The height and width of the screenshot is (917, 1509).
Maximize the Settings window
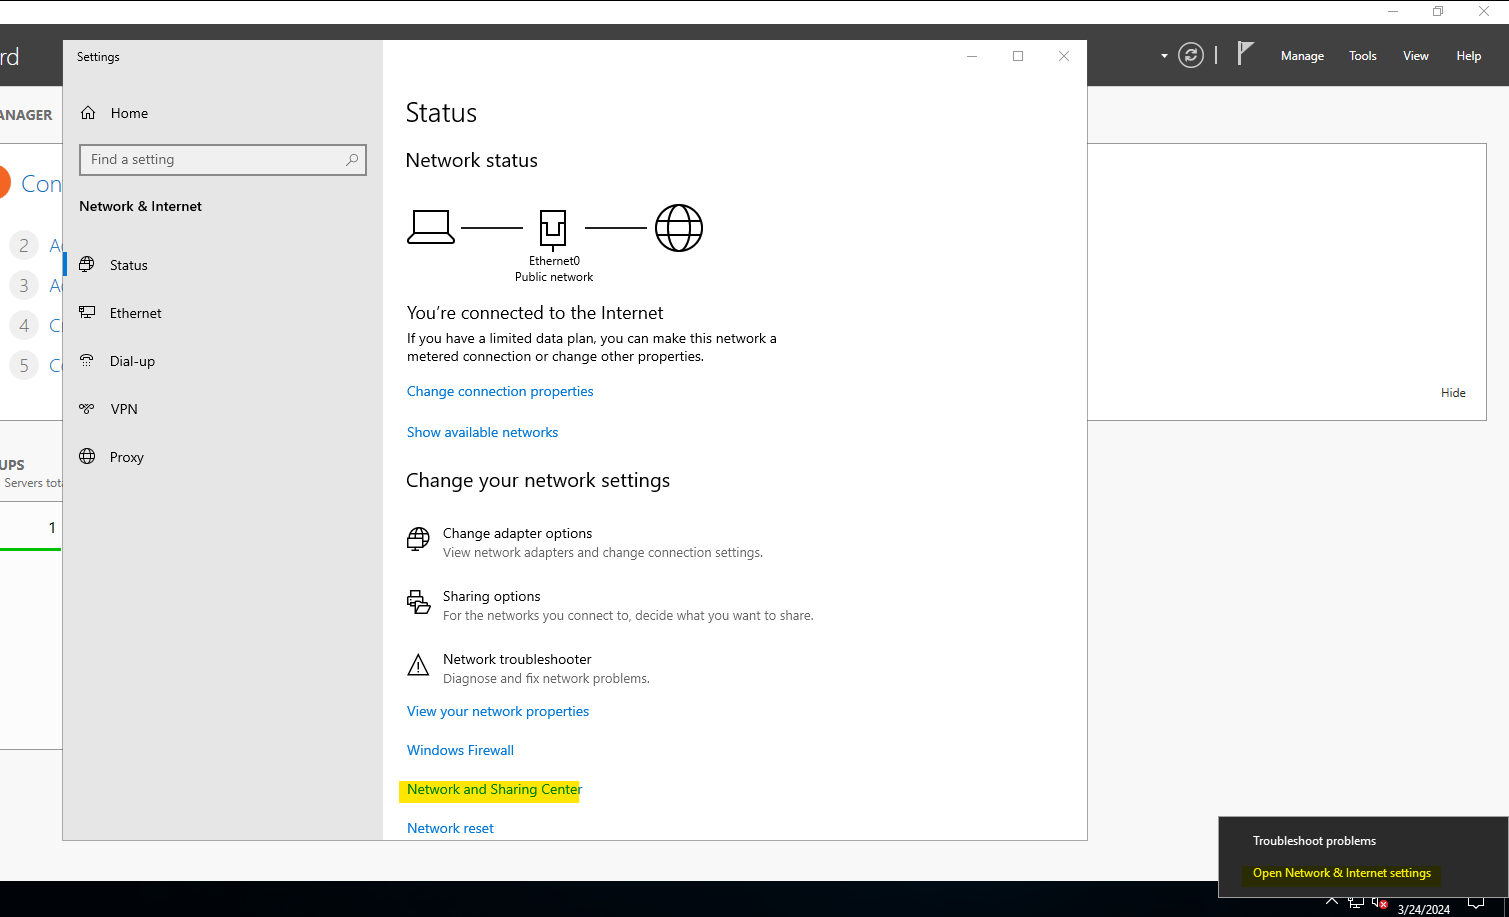(x=1018, y=56)
